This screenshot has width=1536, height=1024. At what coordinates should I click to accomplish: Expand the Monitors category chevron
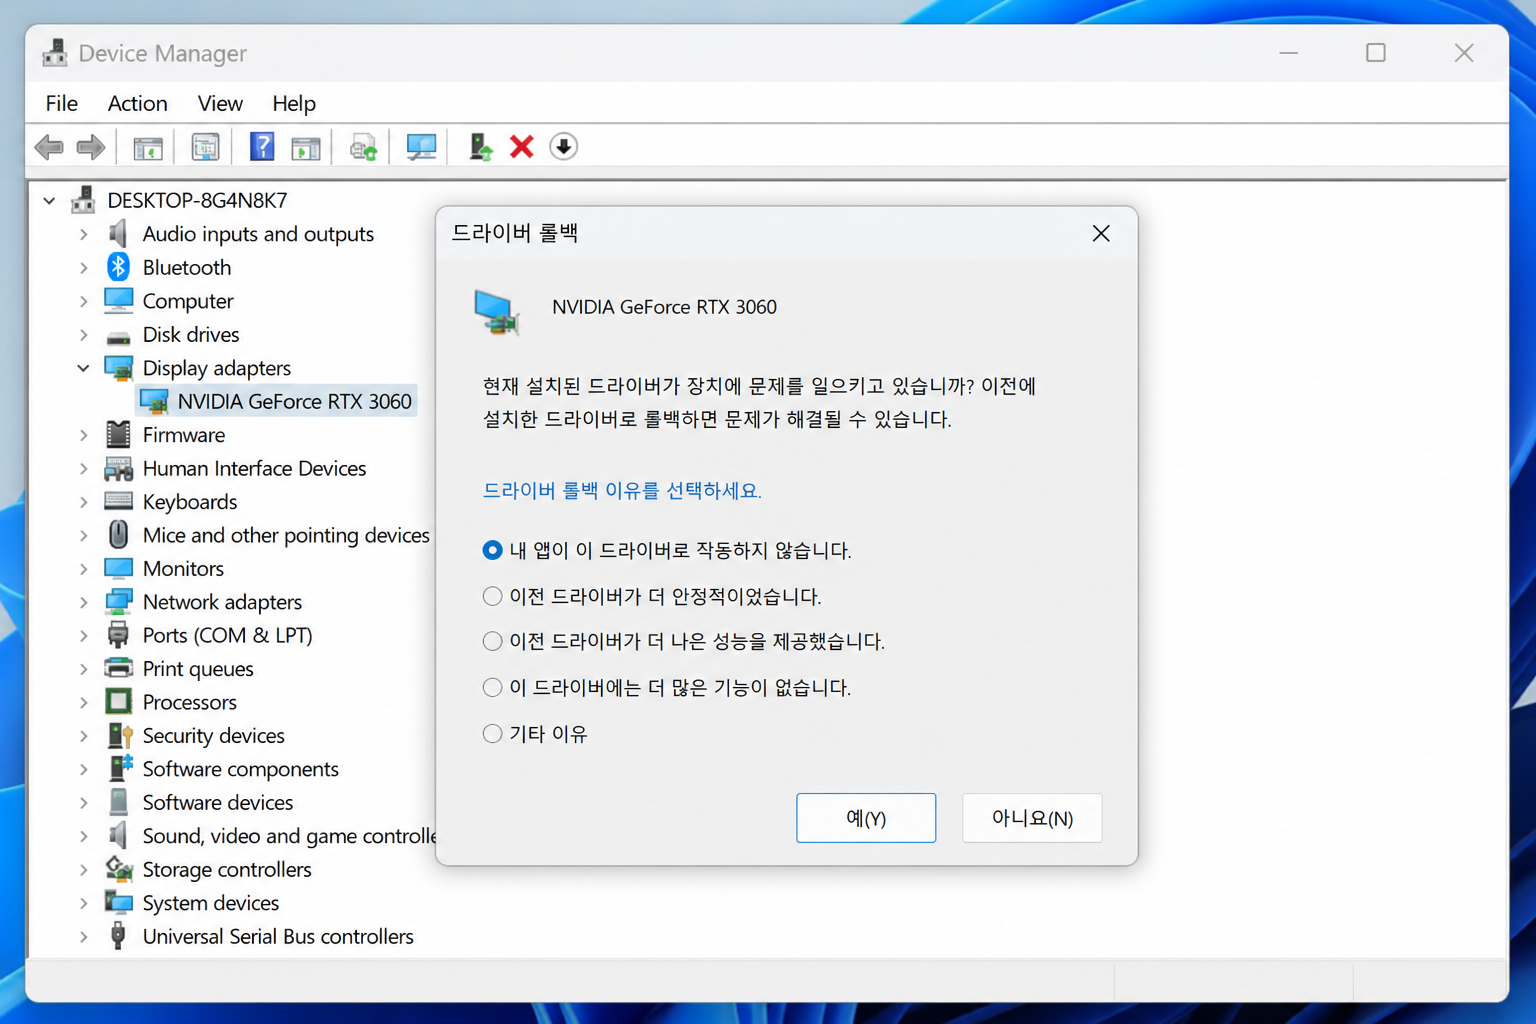[84, 568]
